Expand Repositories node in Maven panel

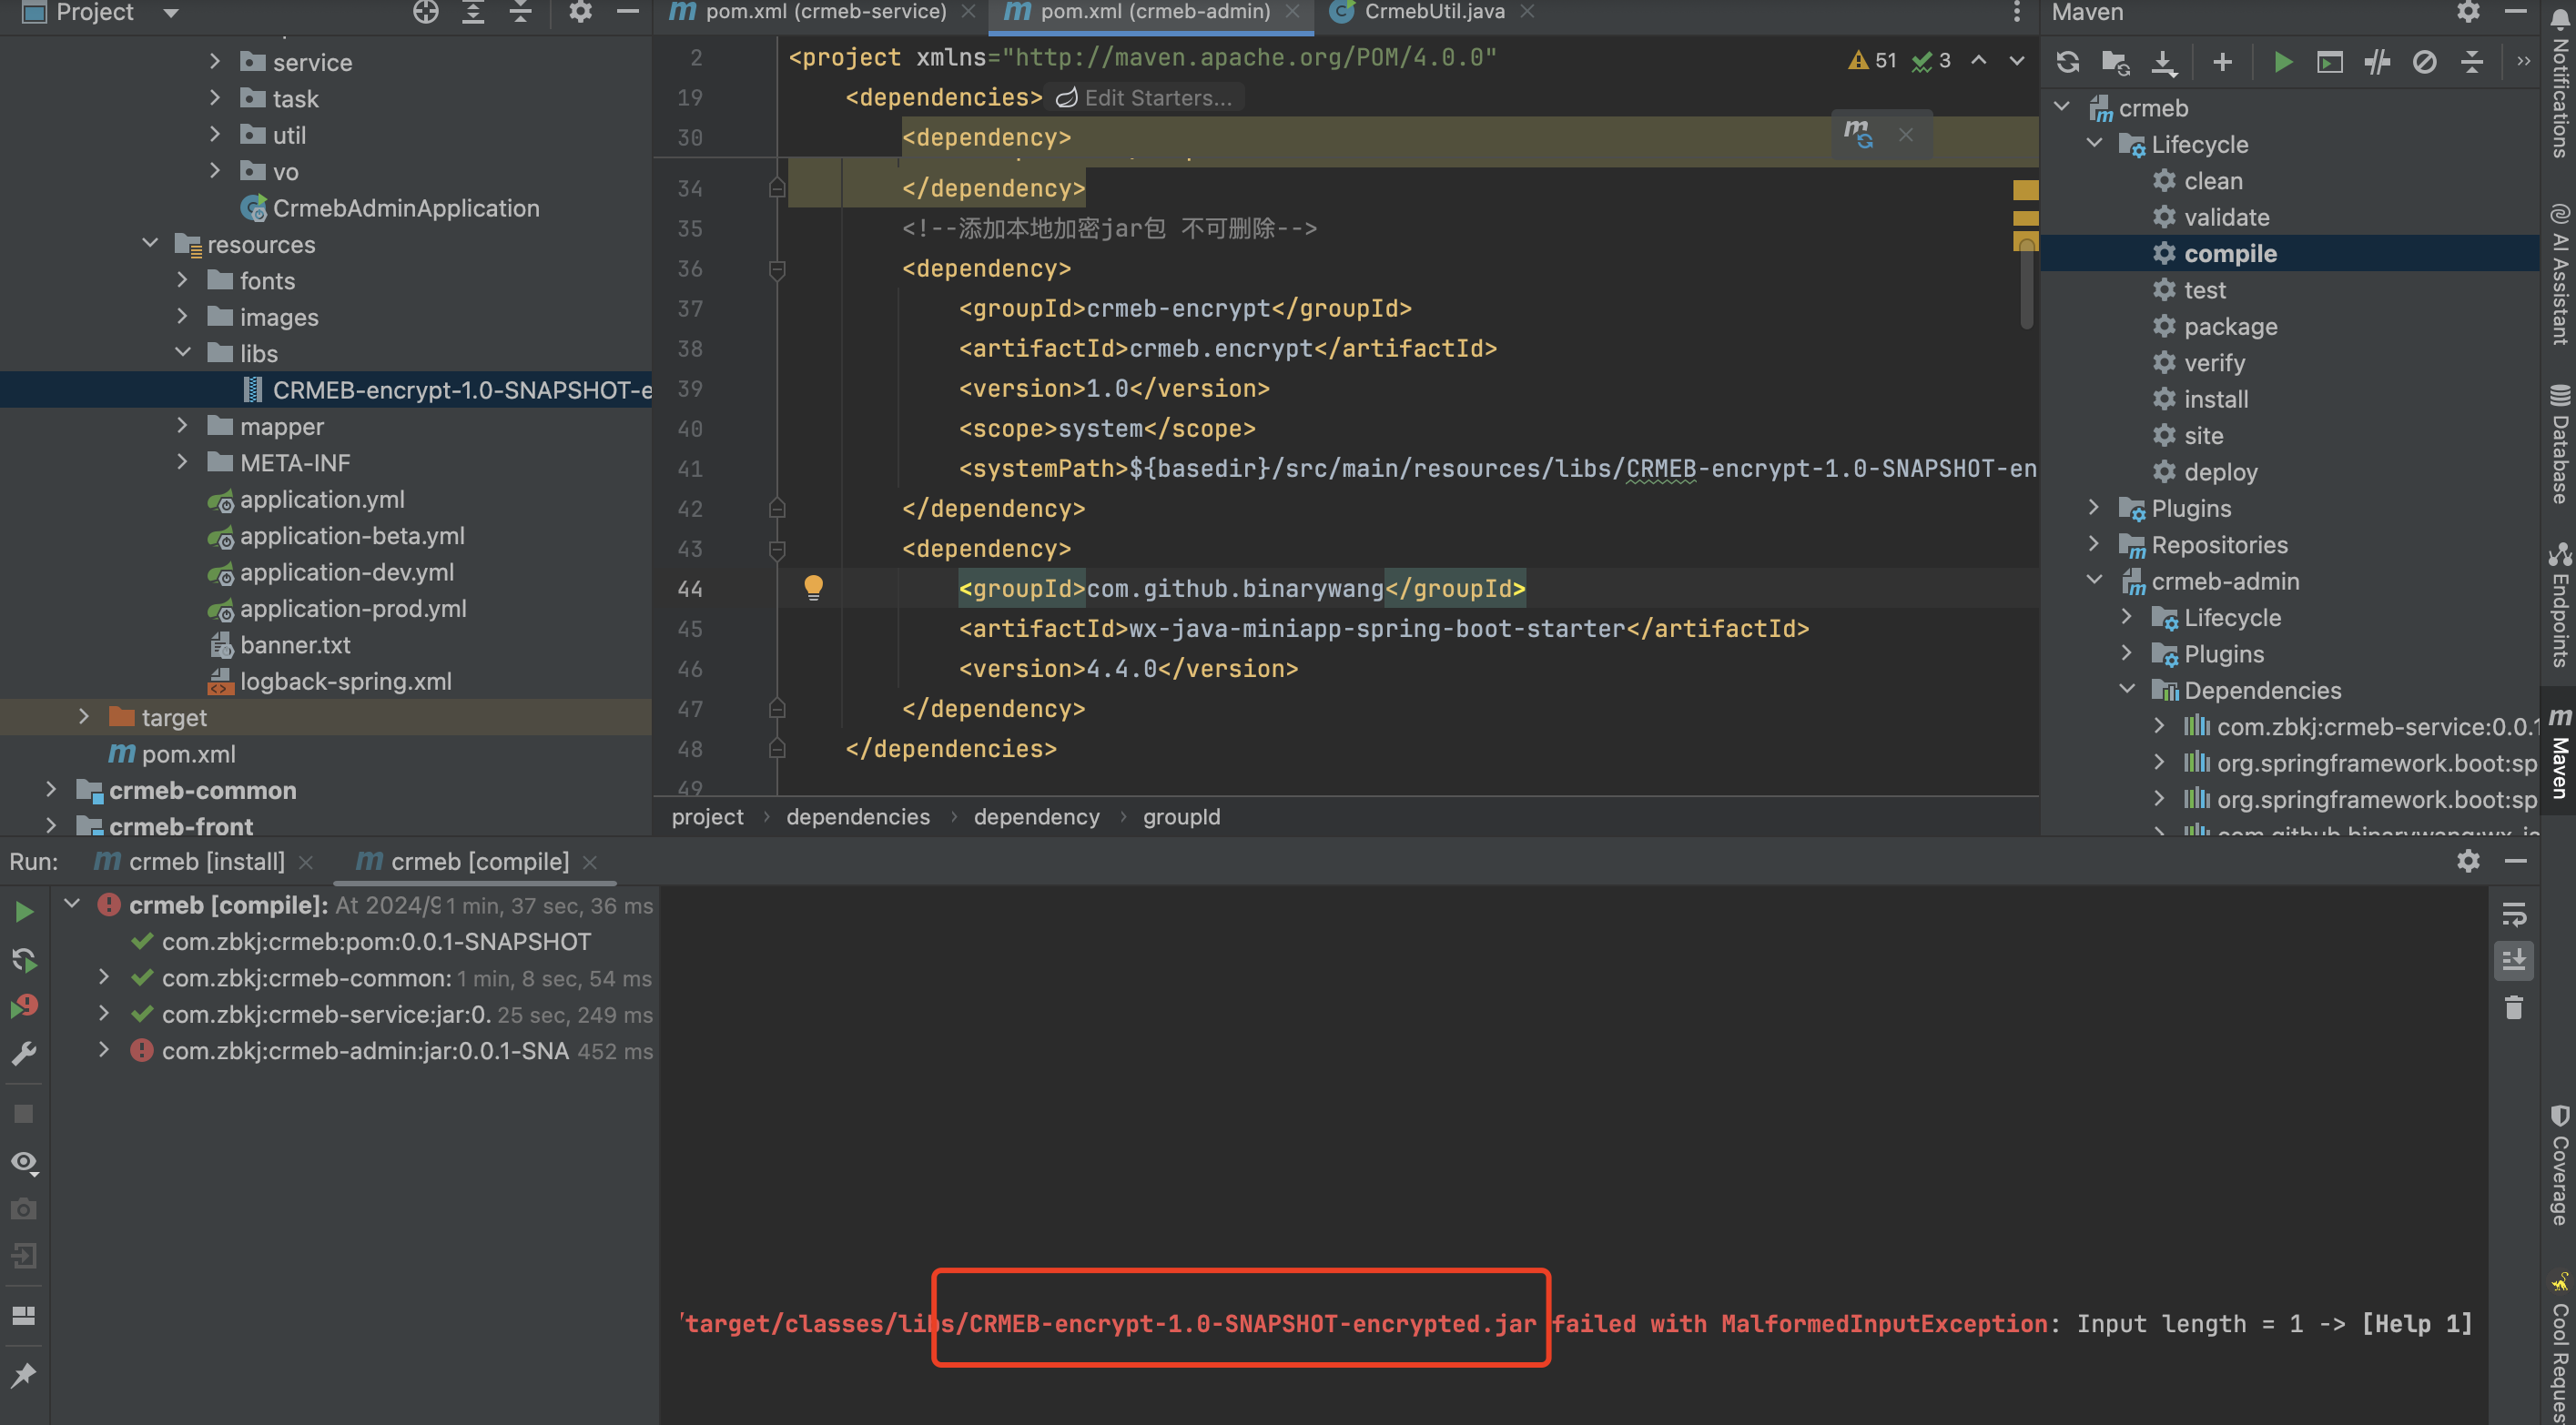(2094, 544)
